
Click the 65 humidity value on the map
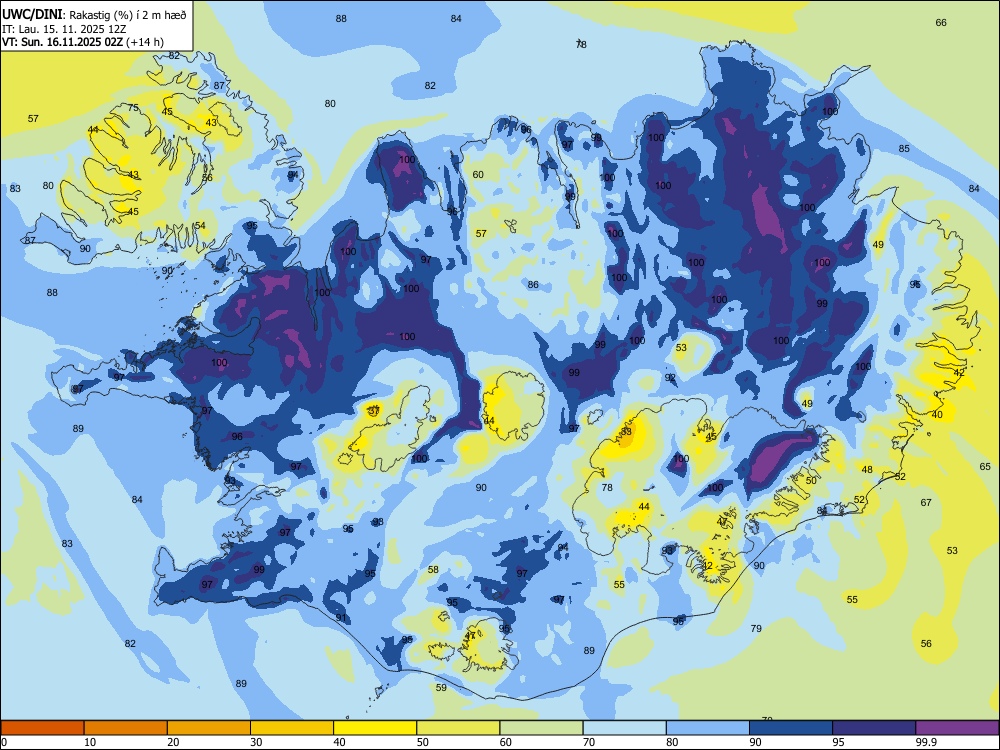(985, 466)
